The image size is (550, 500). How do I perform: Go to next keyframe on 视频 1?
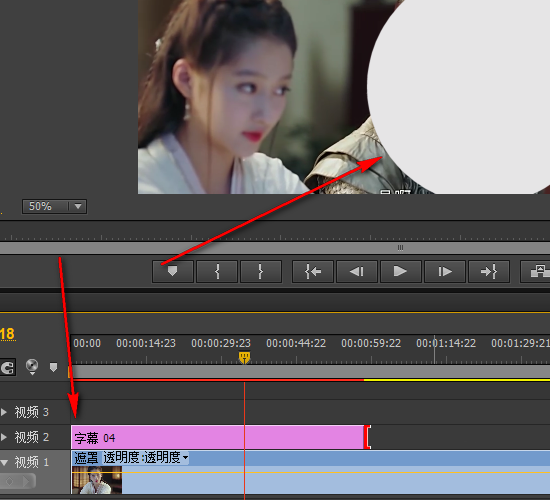click(26, 481)
